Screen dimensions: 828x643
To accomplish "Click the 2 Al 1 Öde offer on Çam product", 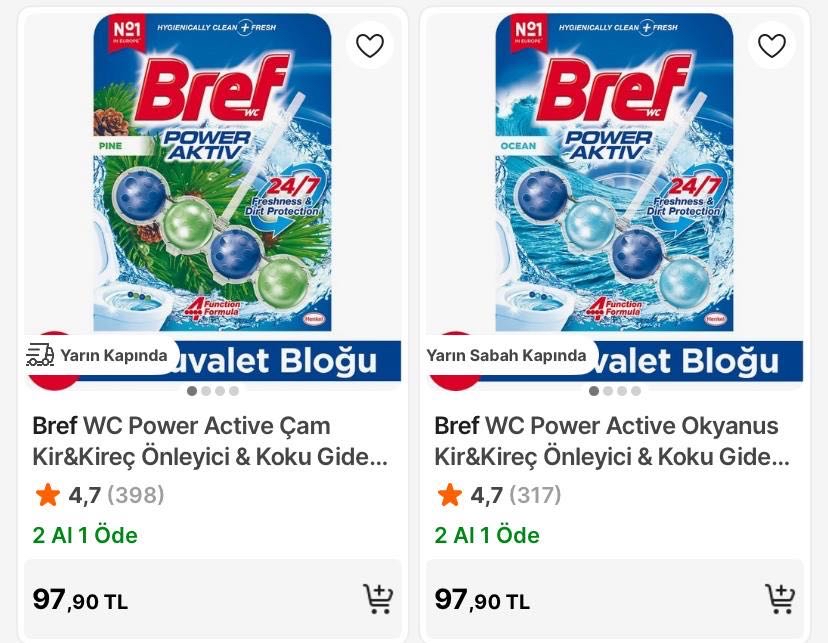I will tap(85, 535).
